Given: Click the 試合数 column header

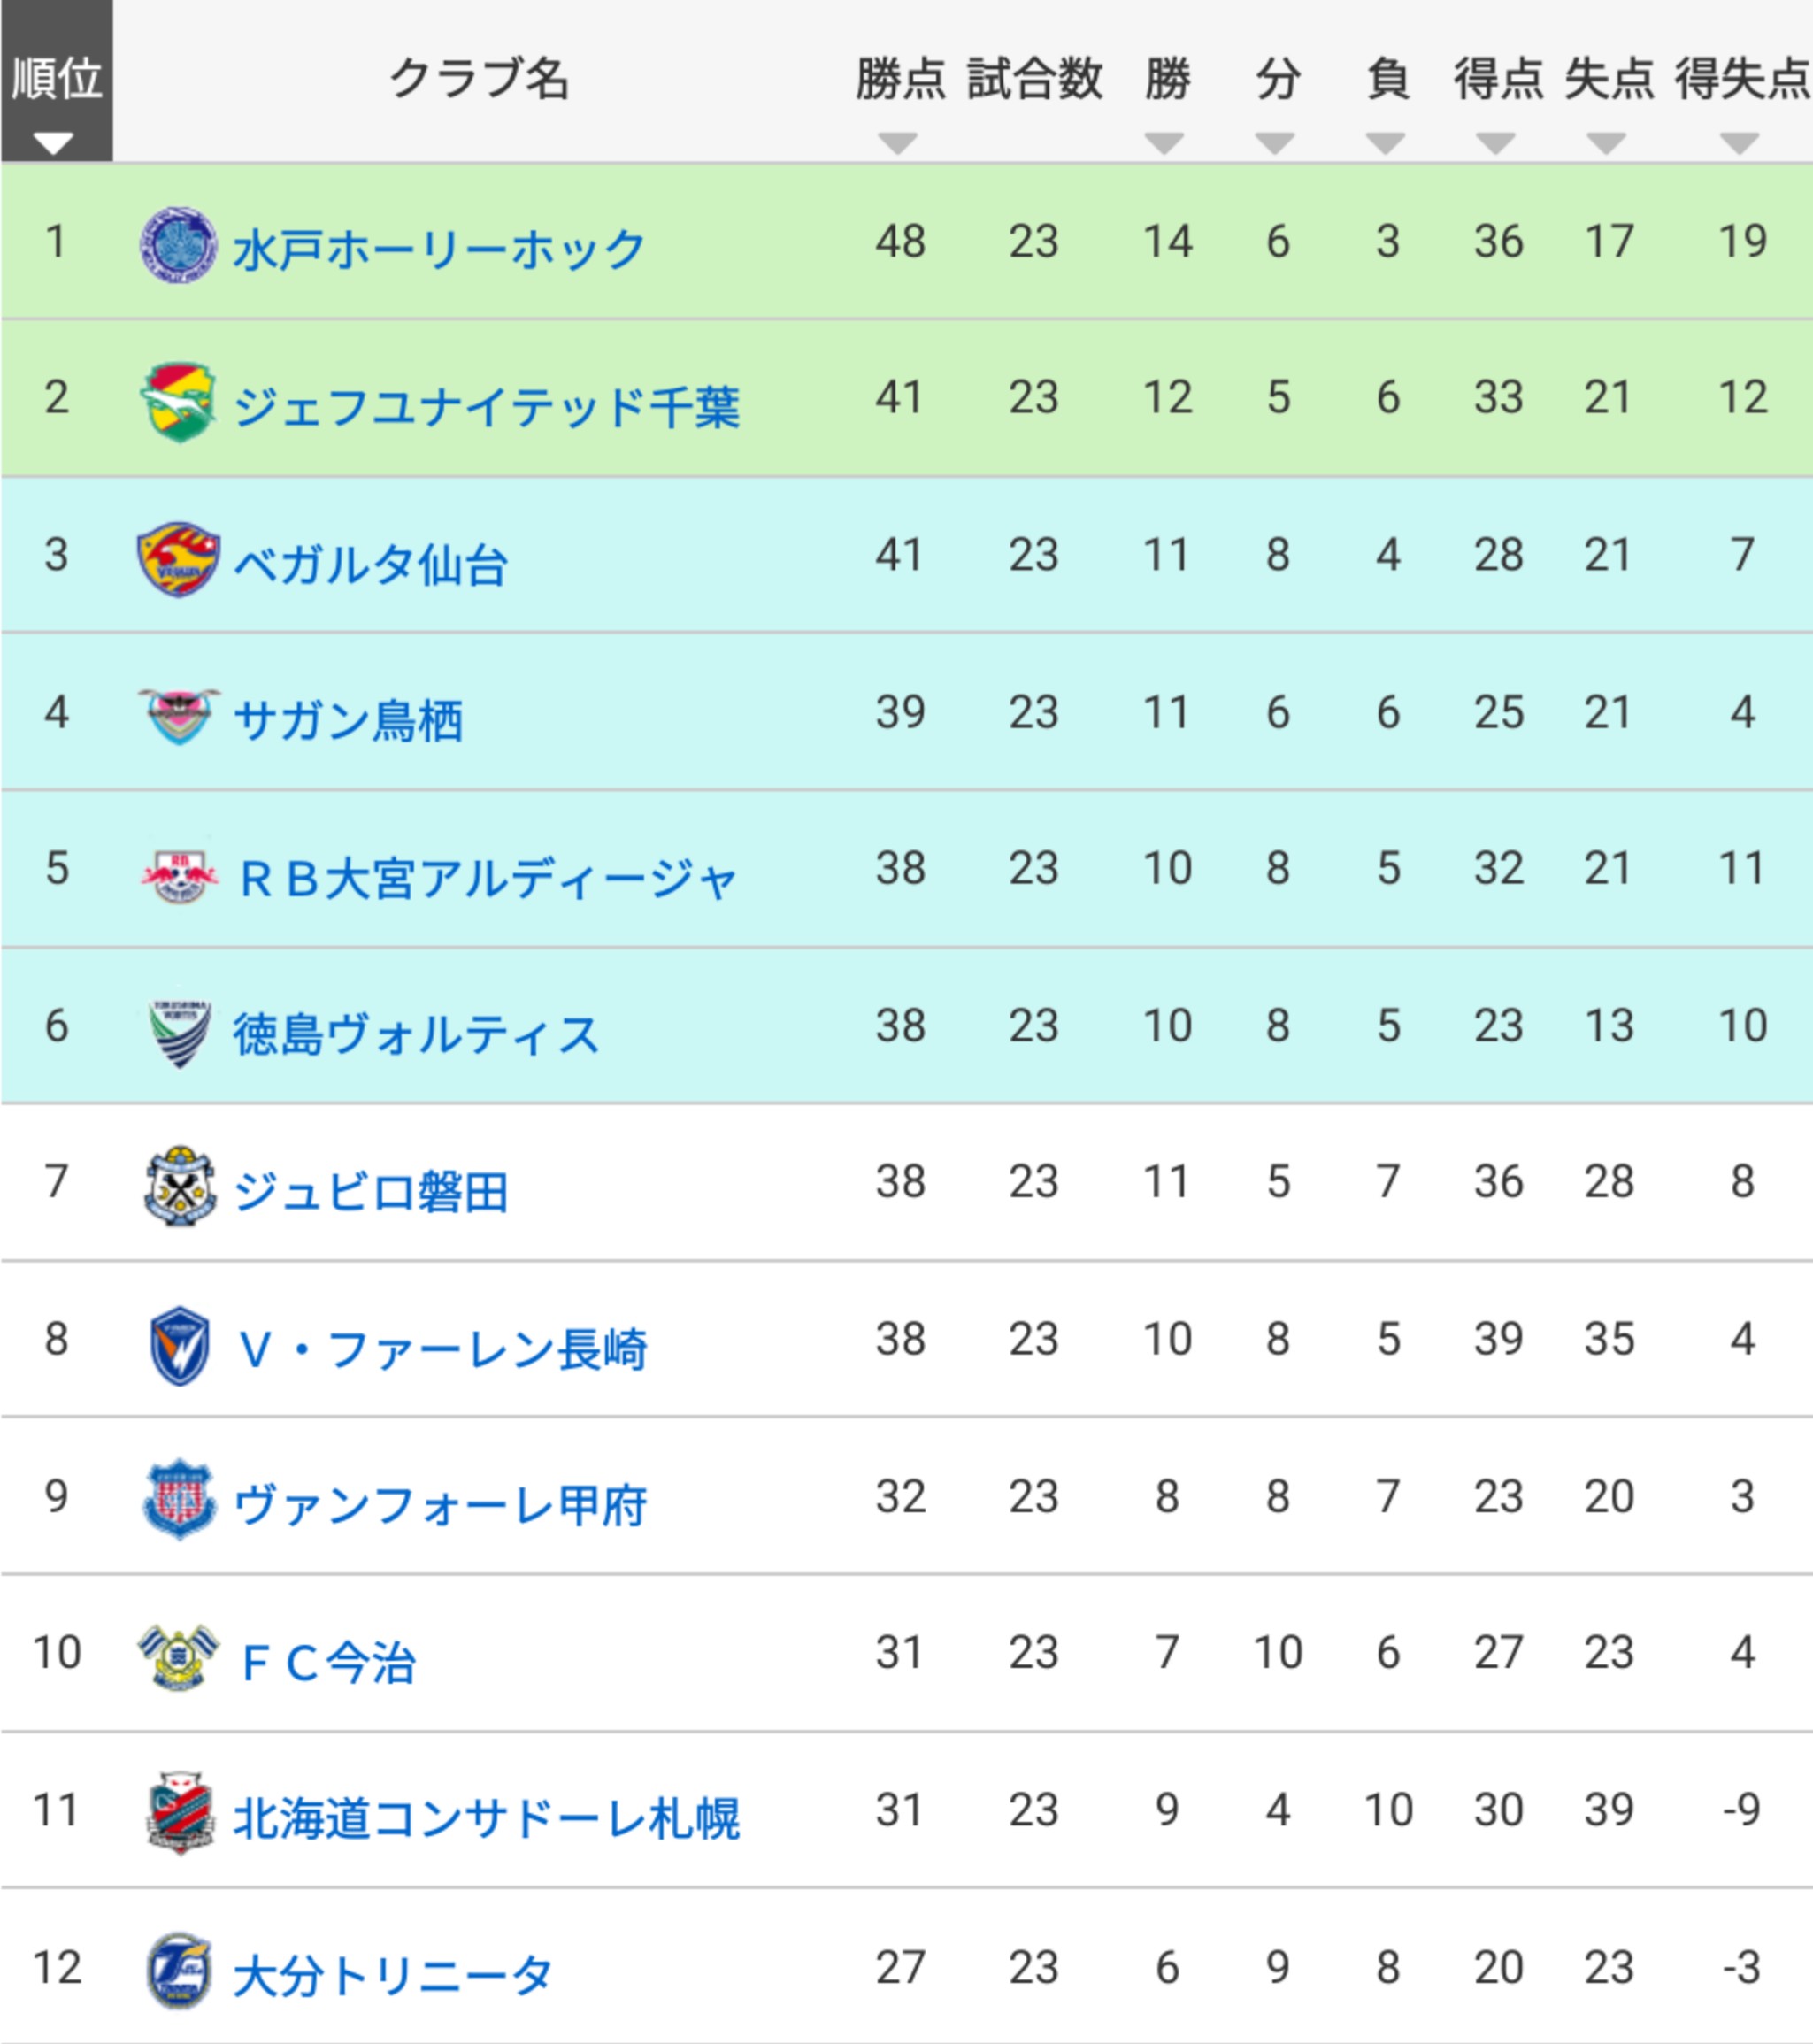Looking at the screenshot, I should click(x=1034, y=80).
